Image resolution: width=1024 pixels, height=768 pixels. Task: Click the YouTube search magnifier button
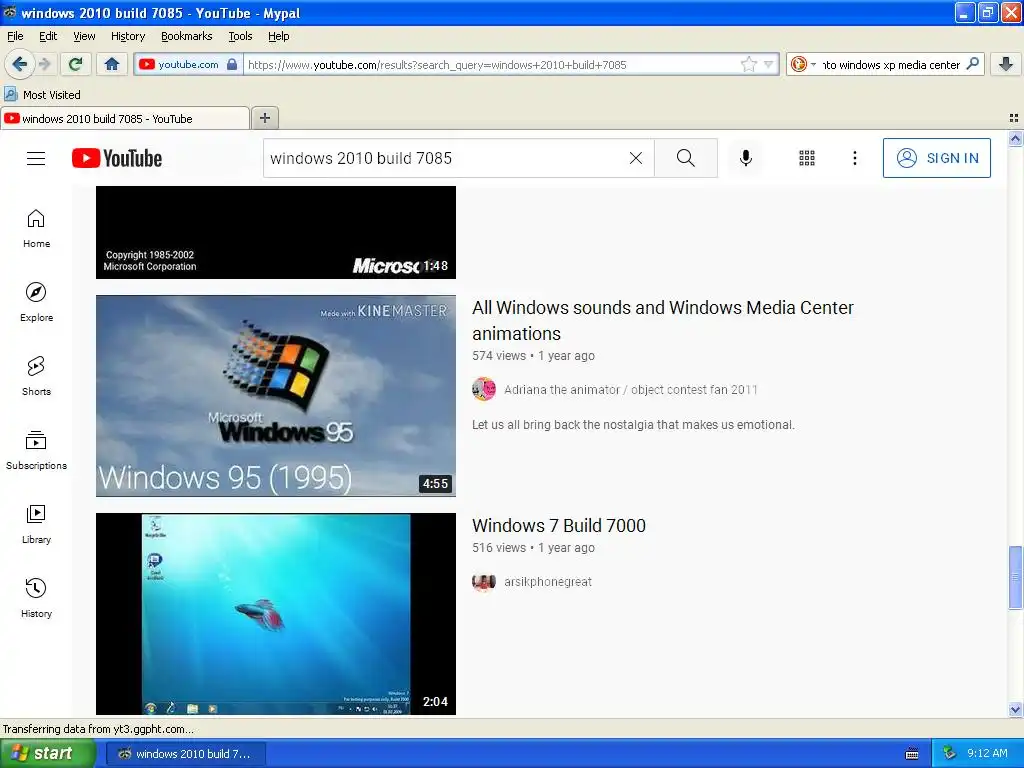(686, 158)
